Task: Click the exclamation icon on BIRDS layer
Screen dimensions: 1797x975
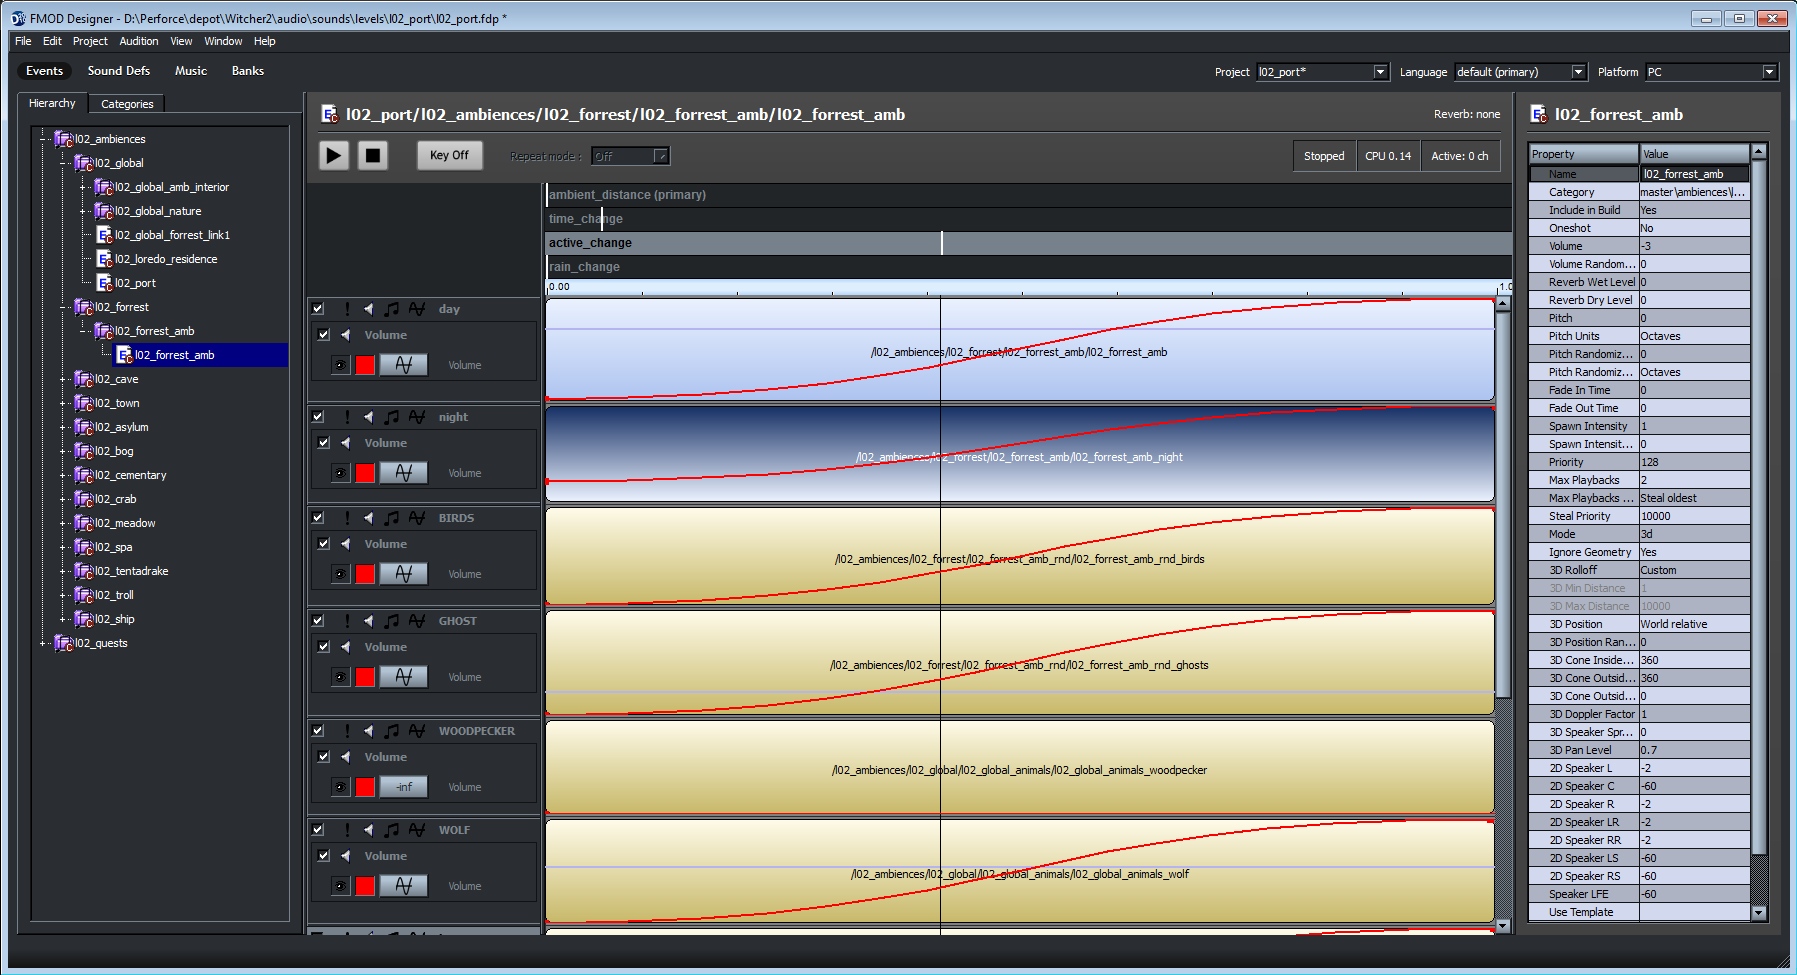Action: [x=347, y=518]
